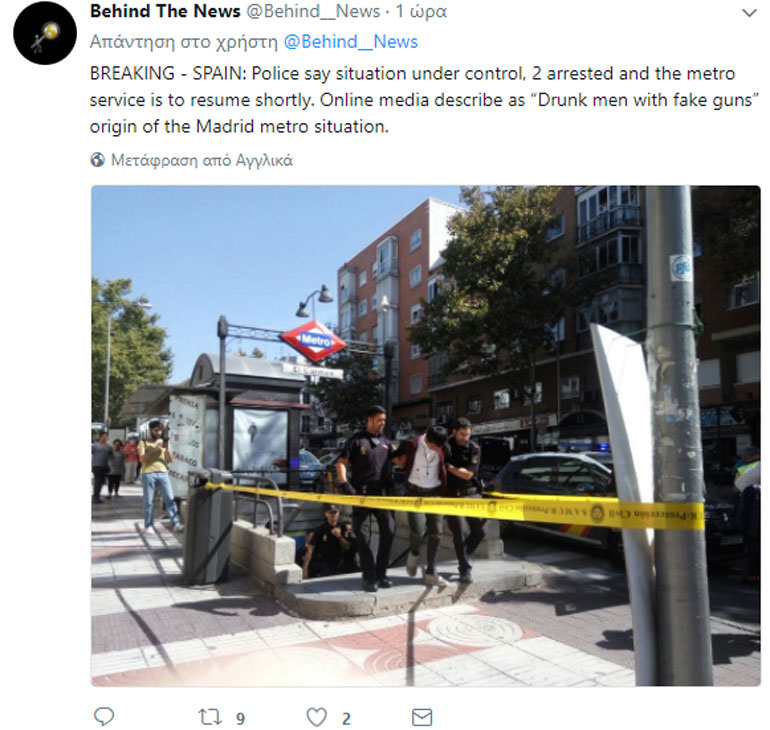
Task: Click the yellow police tape in photo
Action: (x=454, y=506)
